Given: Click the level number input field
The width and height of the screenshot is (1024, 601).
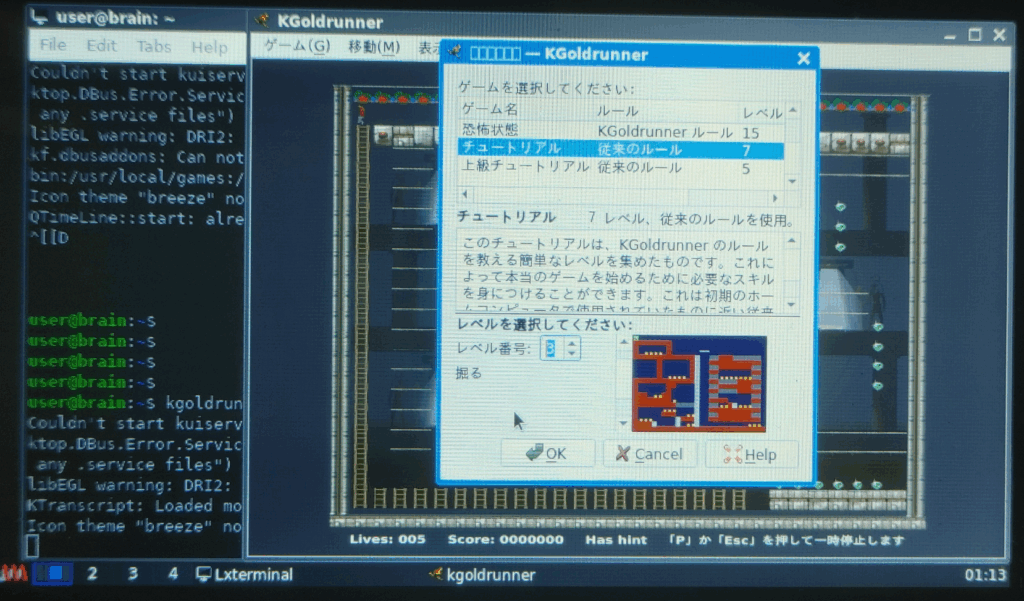Looking at the screenshot, I should click(551, 348).
